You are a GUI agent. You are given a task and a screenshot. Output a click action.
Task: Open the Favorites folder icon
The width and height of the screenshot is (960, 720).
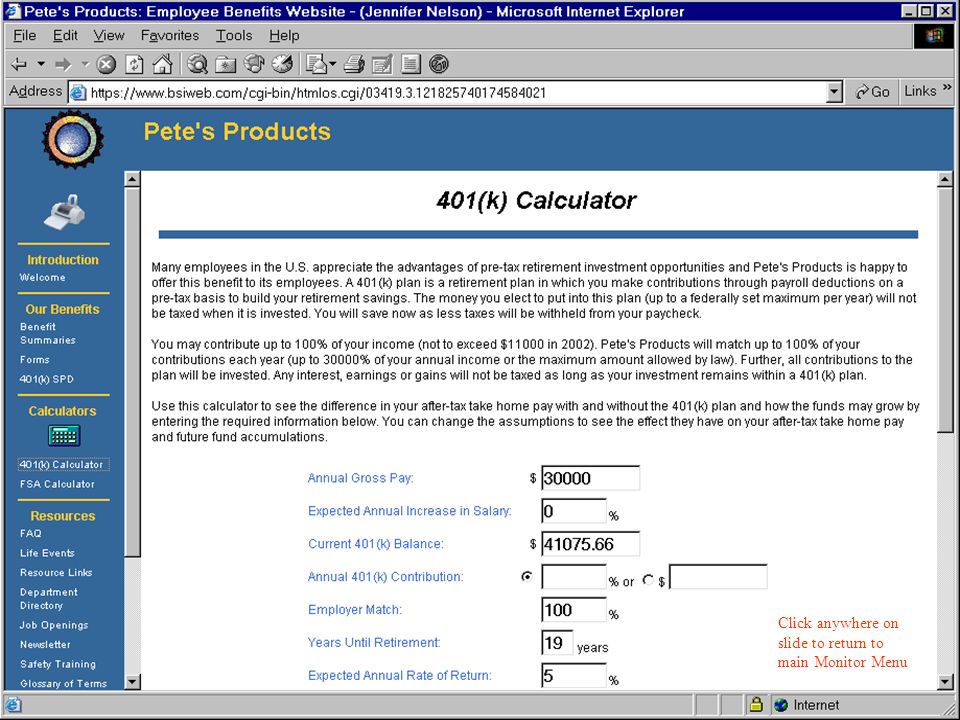tap(226, 64)
